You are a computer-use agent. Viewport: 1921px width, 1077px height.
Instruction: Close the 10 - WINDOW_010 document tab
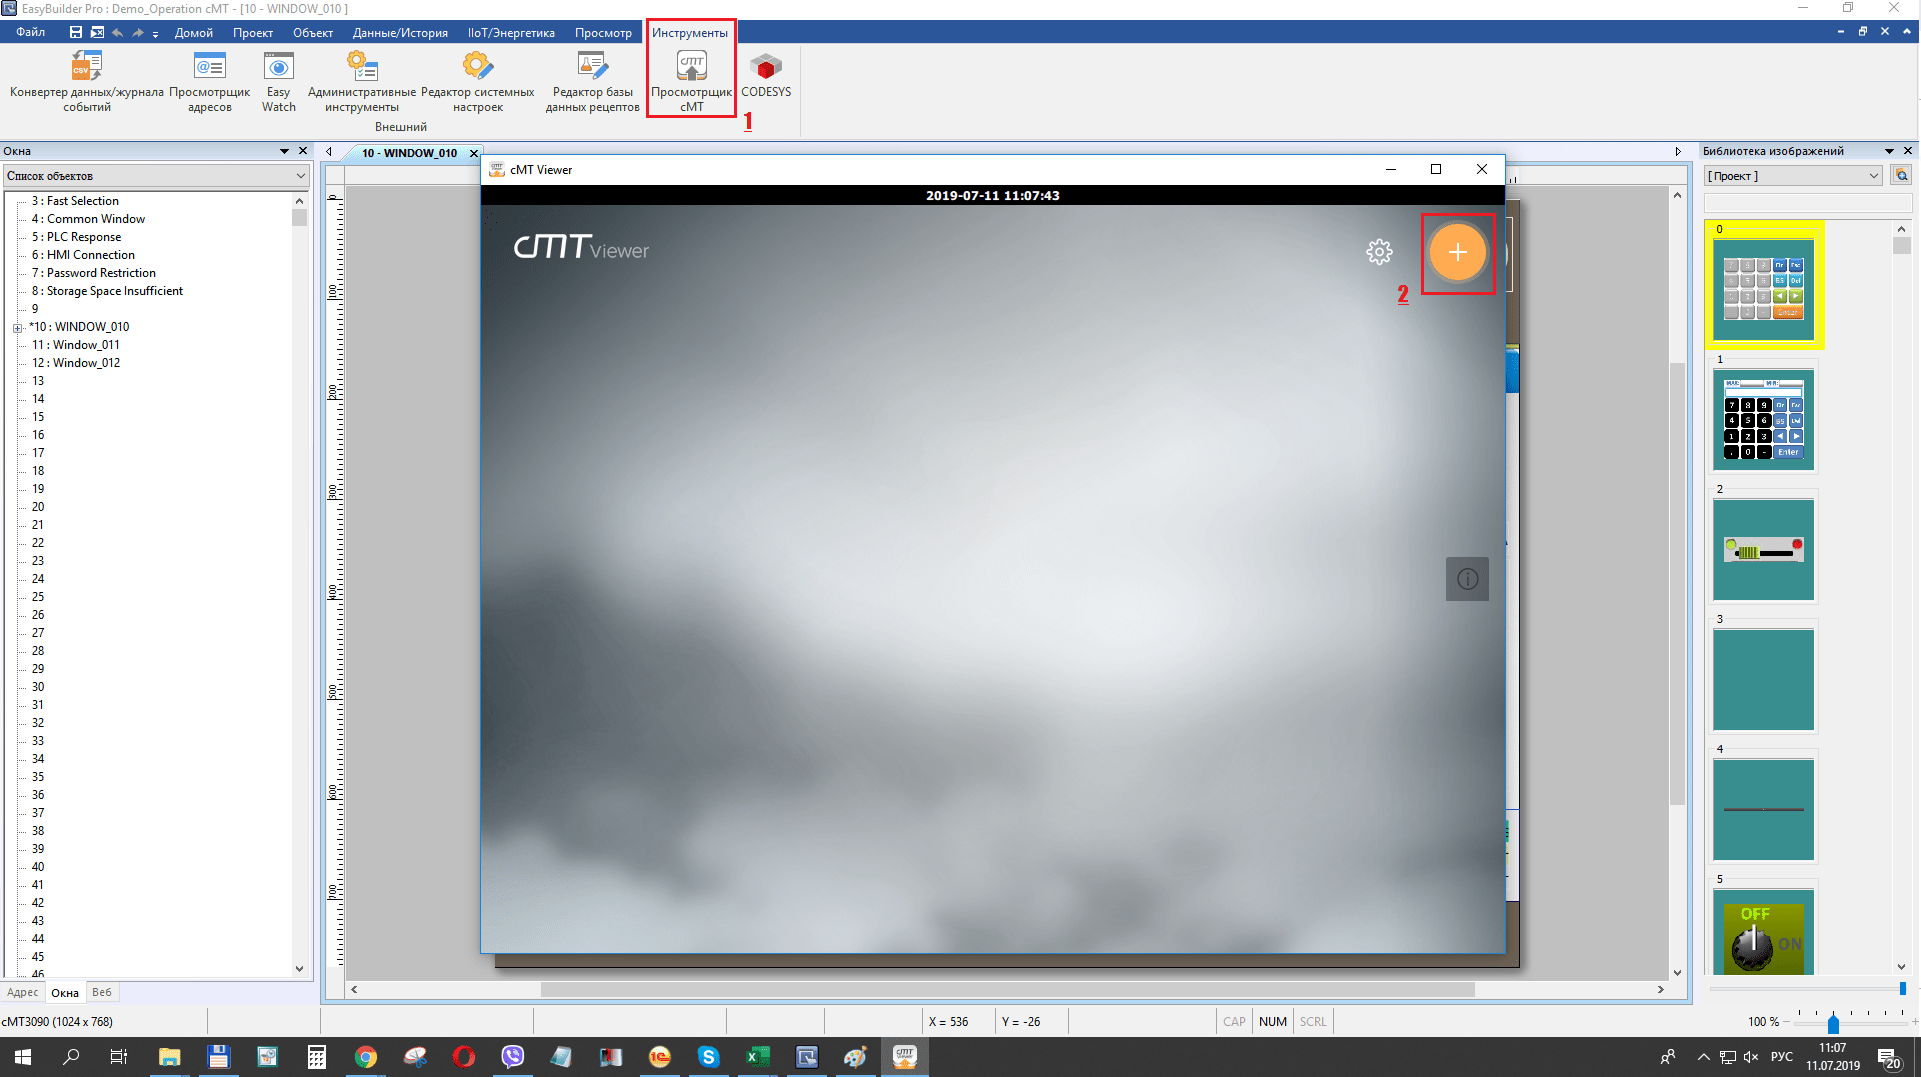point(474,153)
